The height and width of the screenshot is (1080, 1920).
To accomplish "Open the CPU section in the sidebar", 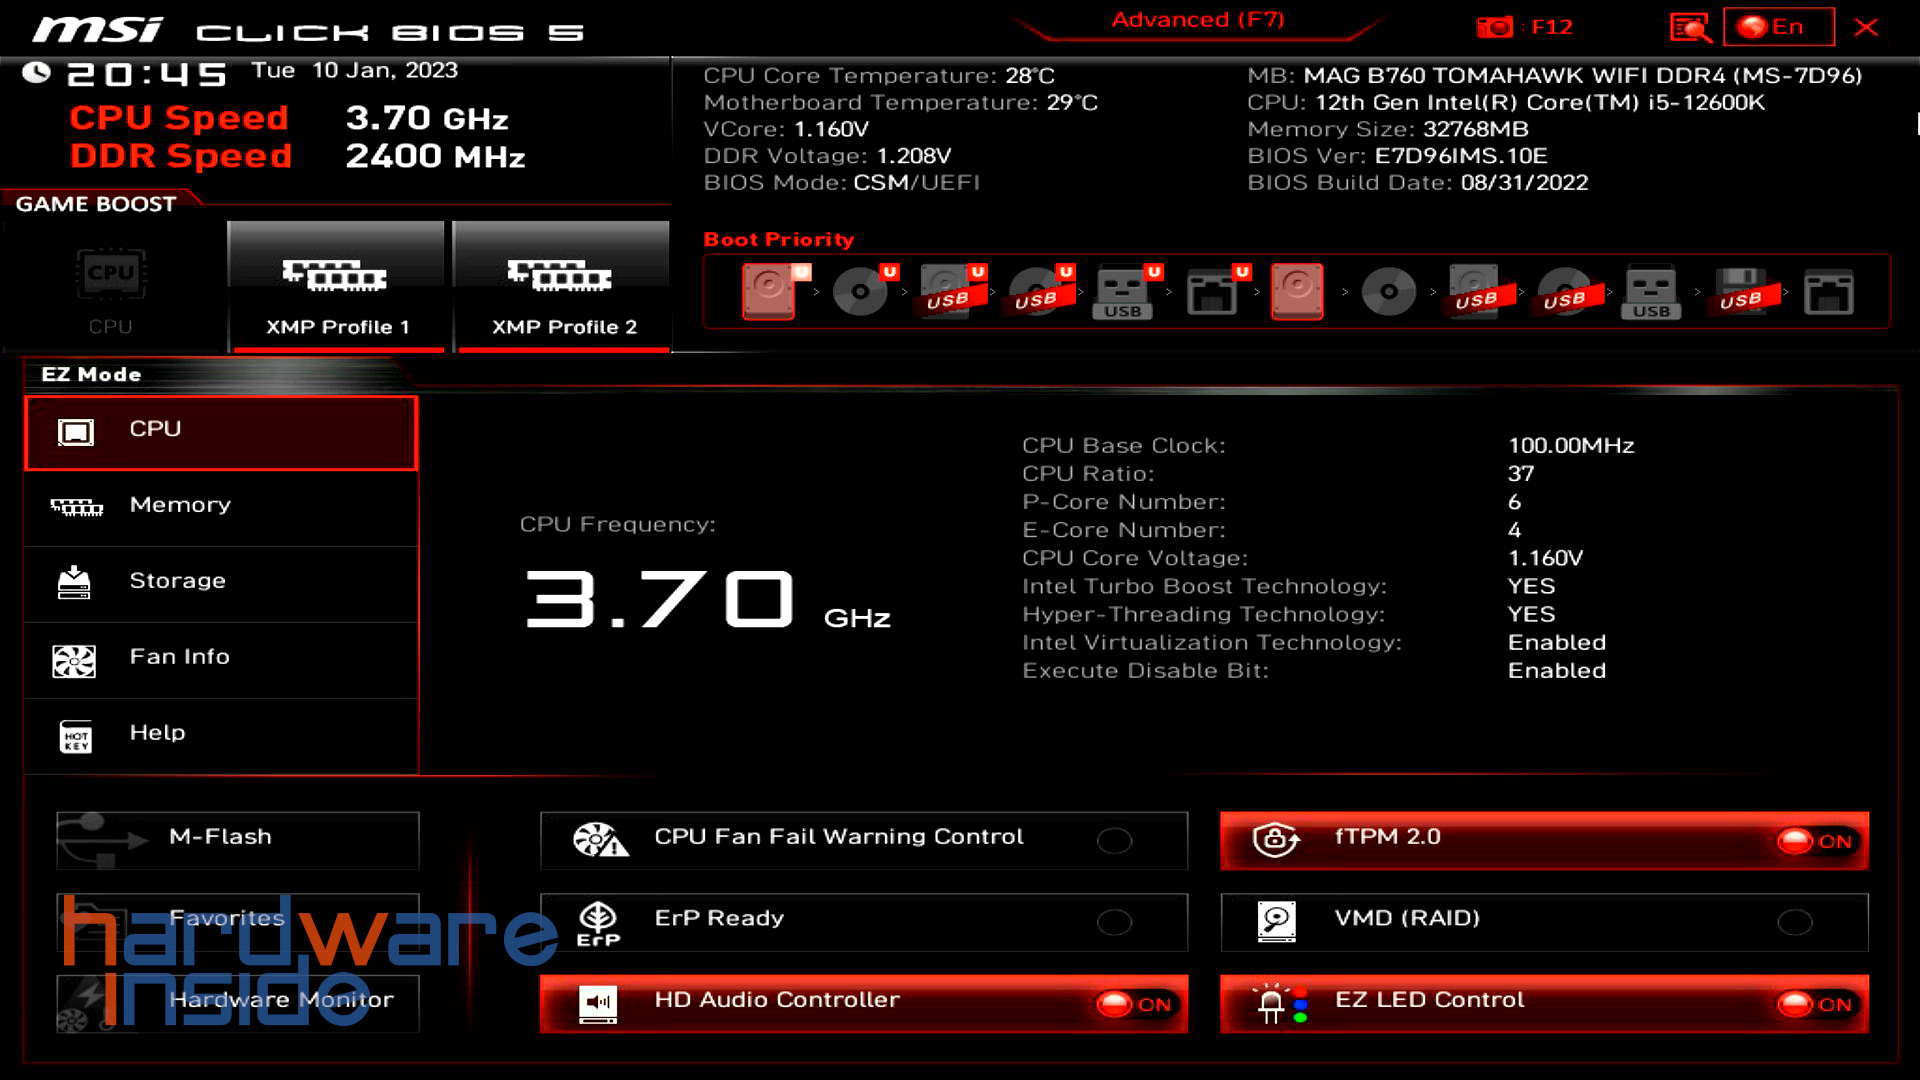I will (220, 430).
